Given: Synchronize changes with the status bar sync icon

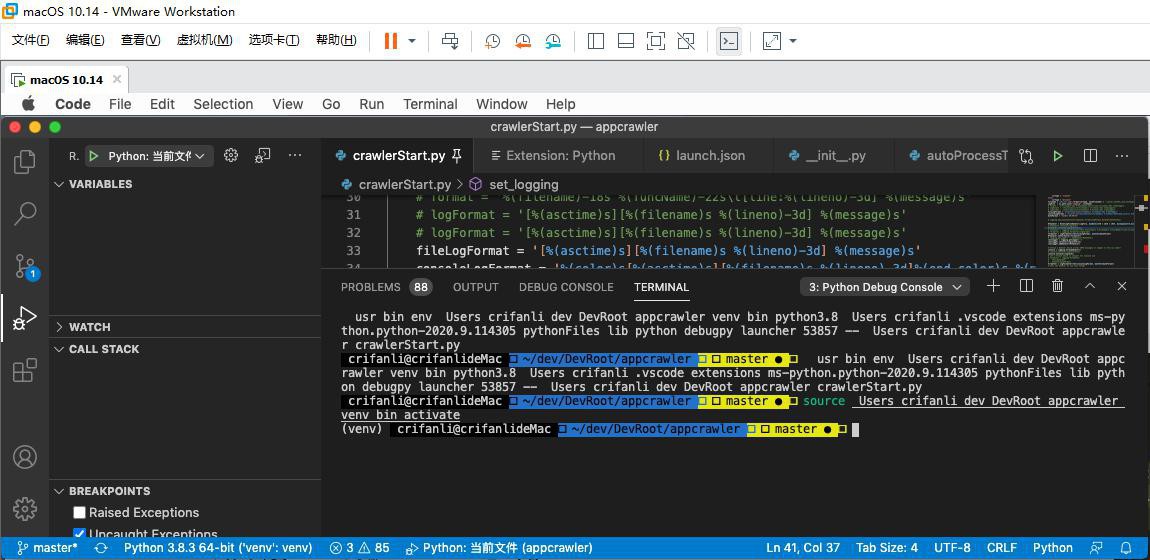Looking at the screenshot, I should 101,548.
